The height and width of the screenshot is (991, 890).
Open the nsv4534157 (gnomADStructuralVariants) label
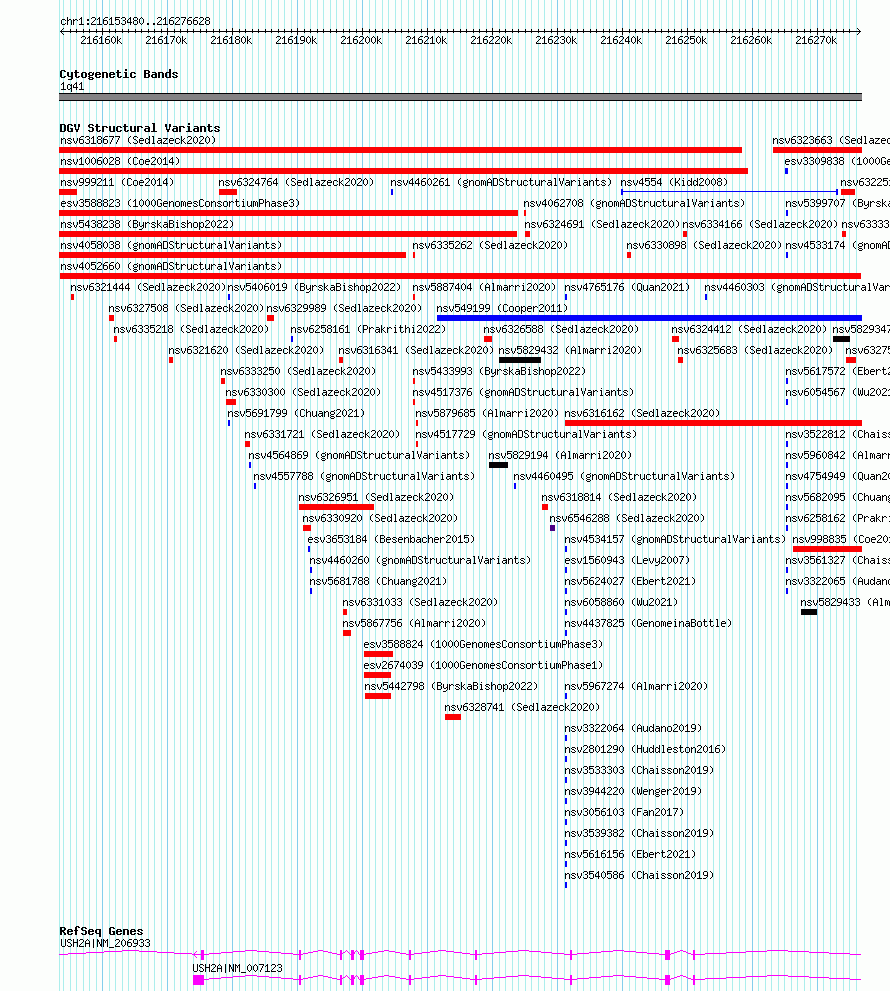675,539
